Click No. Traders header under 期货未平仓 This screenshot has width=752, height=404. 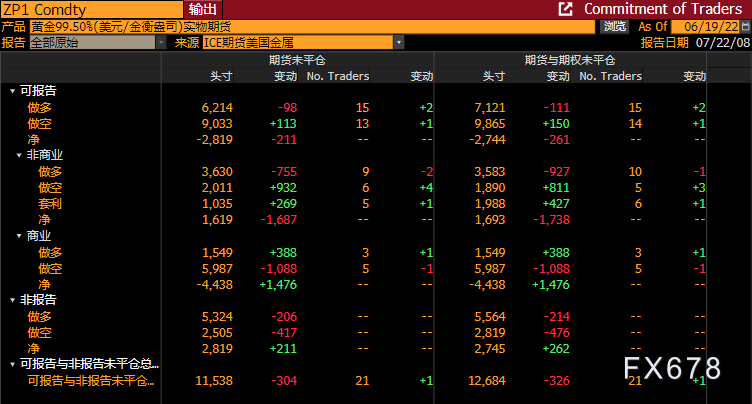[338, 76]
